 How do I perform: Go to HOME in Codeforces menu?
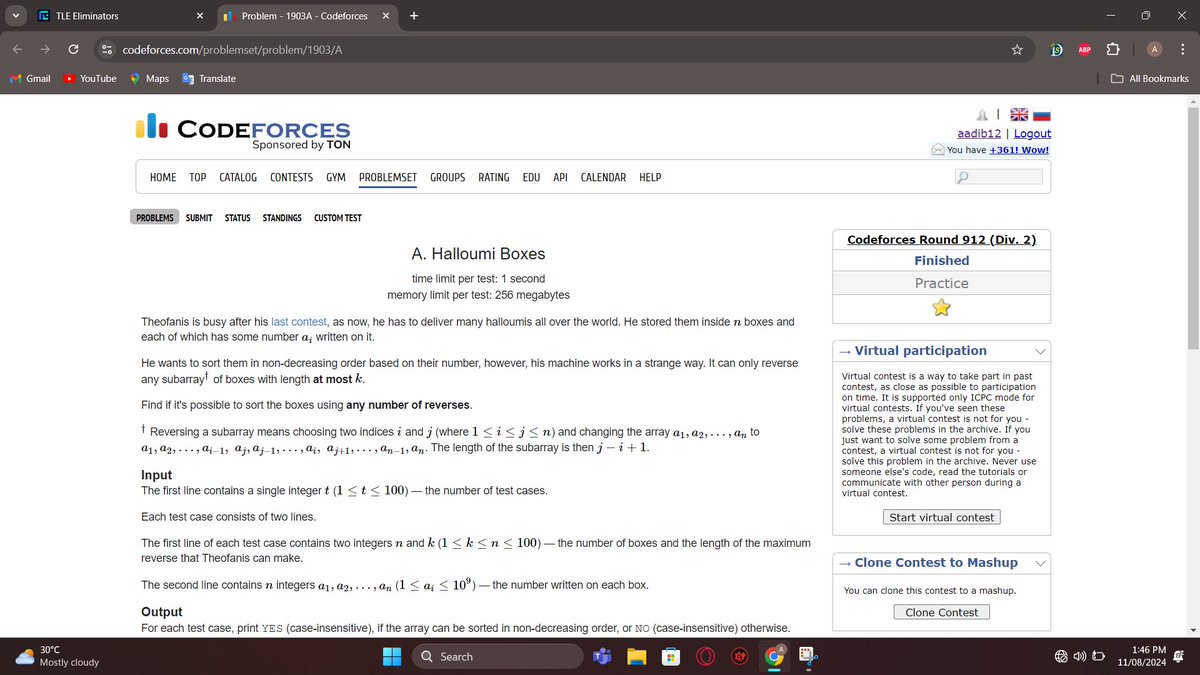coord(163,177)
